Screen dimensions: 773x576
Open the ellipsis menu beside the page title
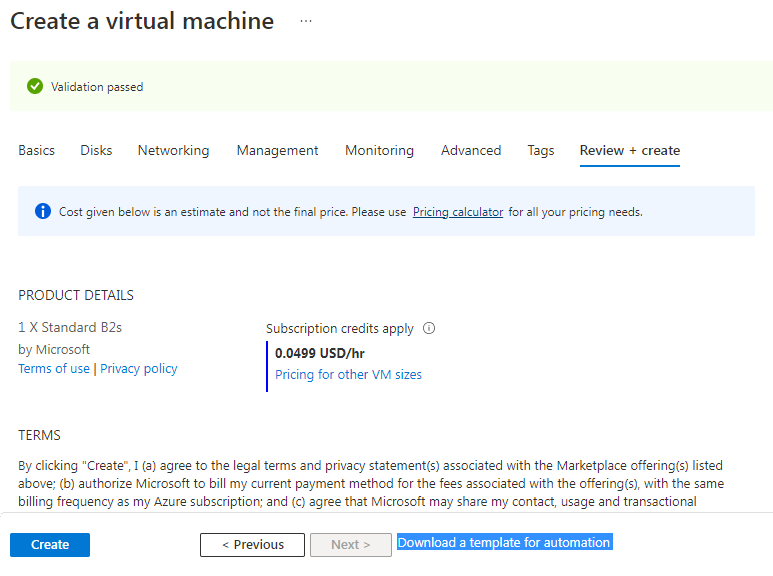(x=306, y=21)
